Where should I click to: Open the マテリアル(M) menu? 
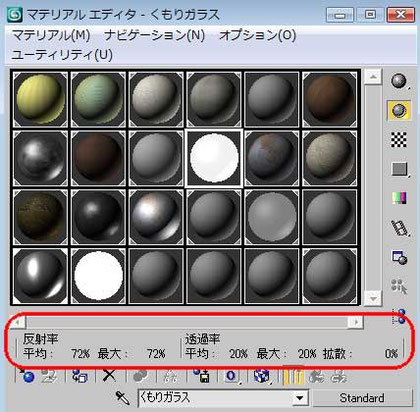tap(51, 35)
